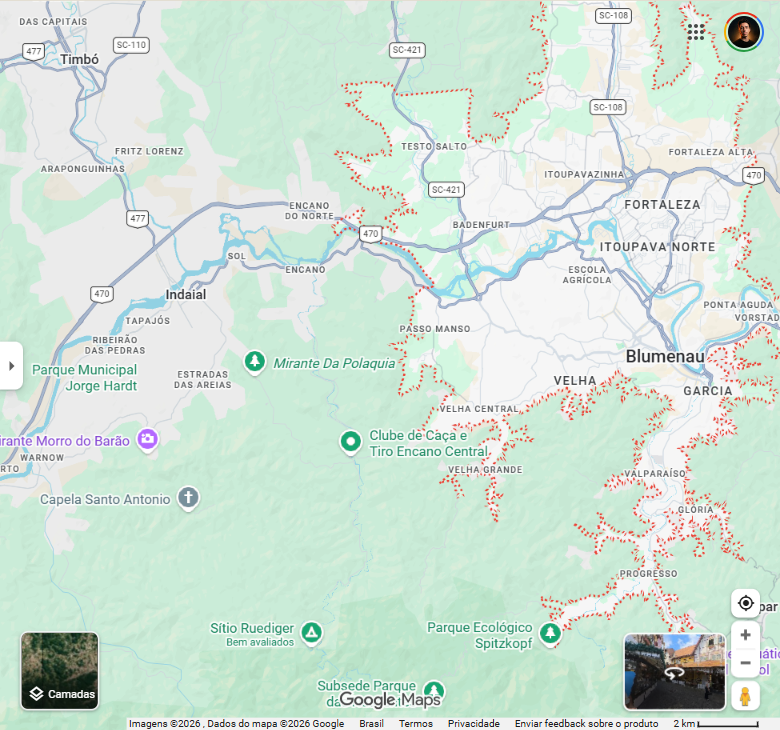
Task: Open the Termos link in footer
Action: tap(416, 723)
